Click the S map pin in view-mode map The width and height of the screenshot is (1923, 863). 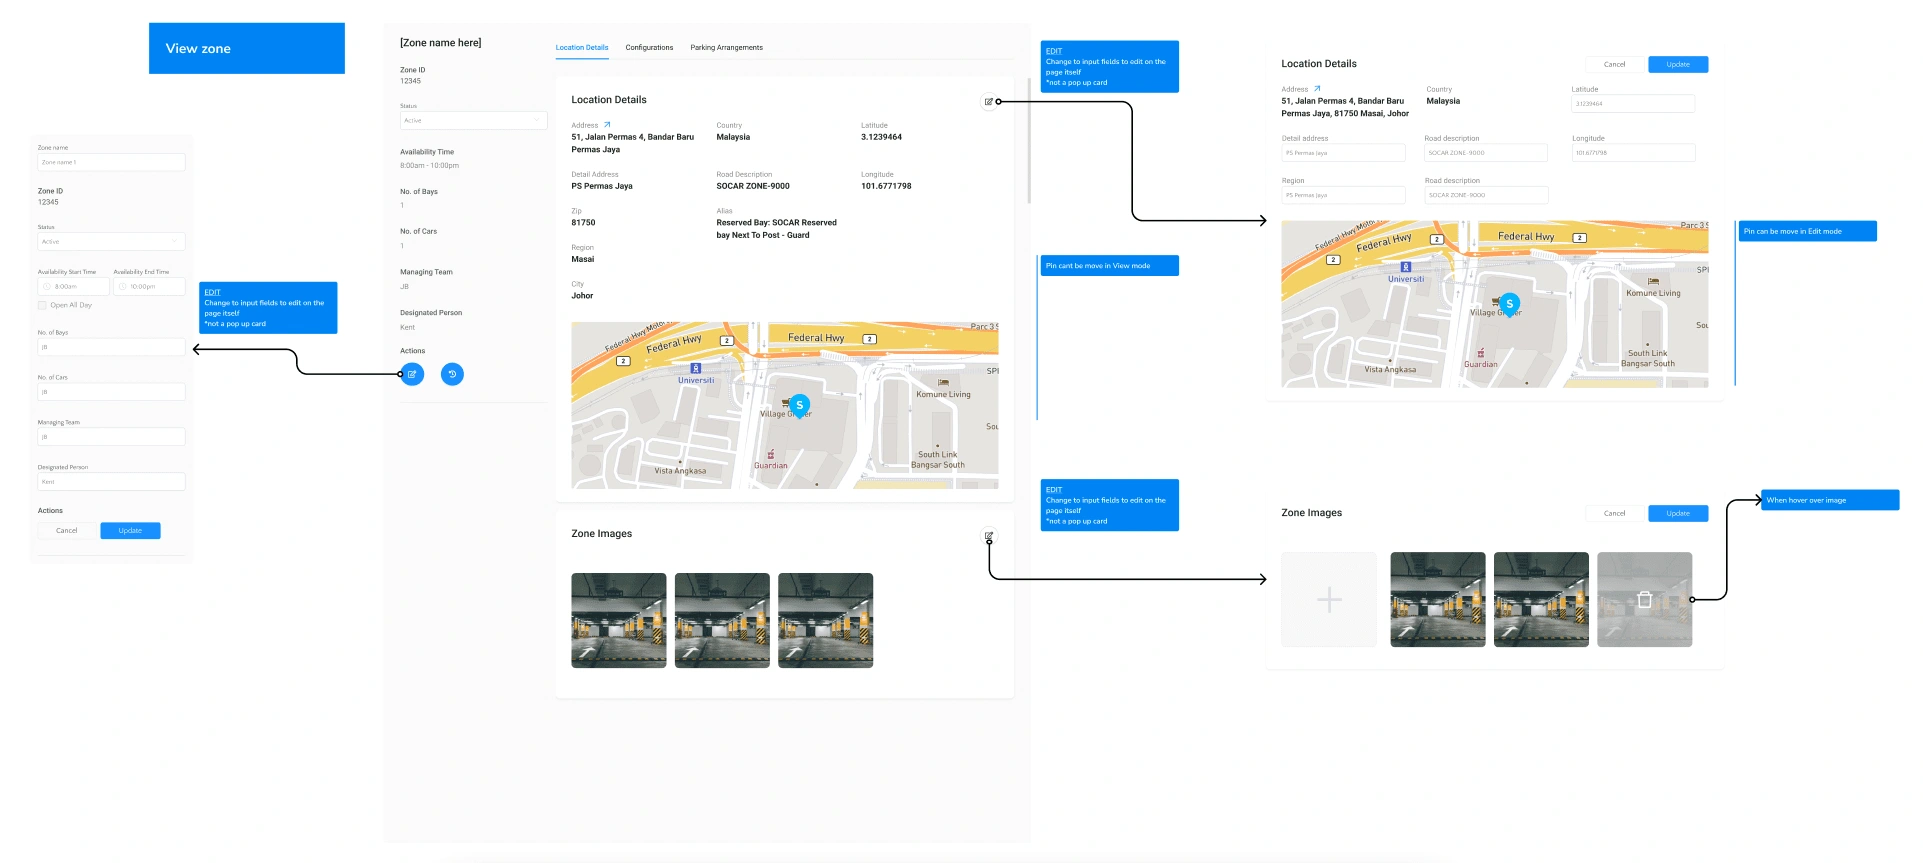click(799, 406)
